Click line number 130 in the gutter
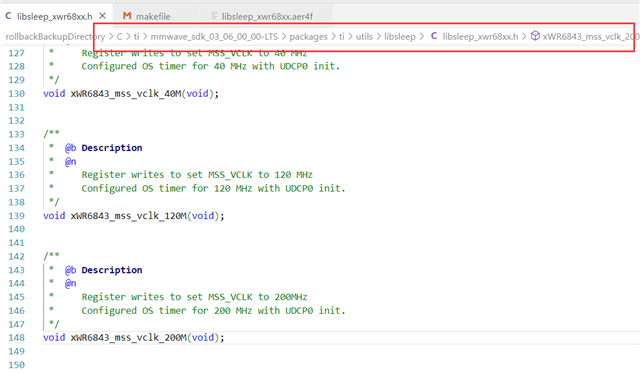The height and width of the screenshot is (373, 640). (x=16, y=94)
